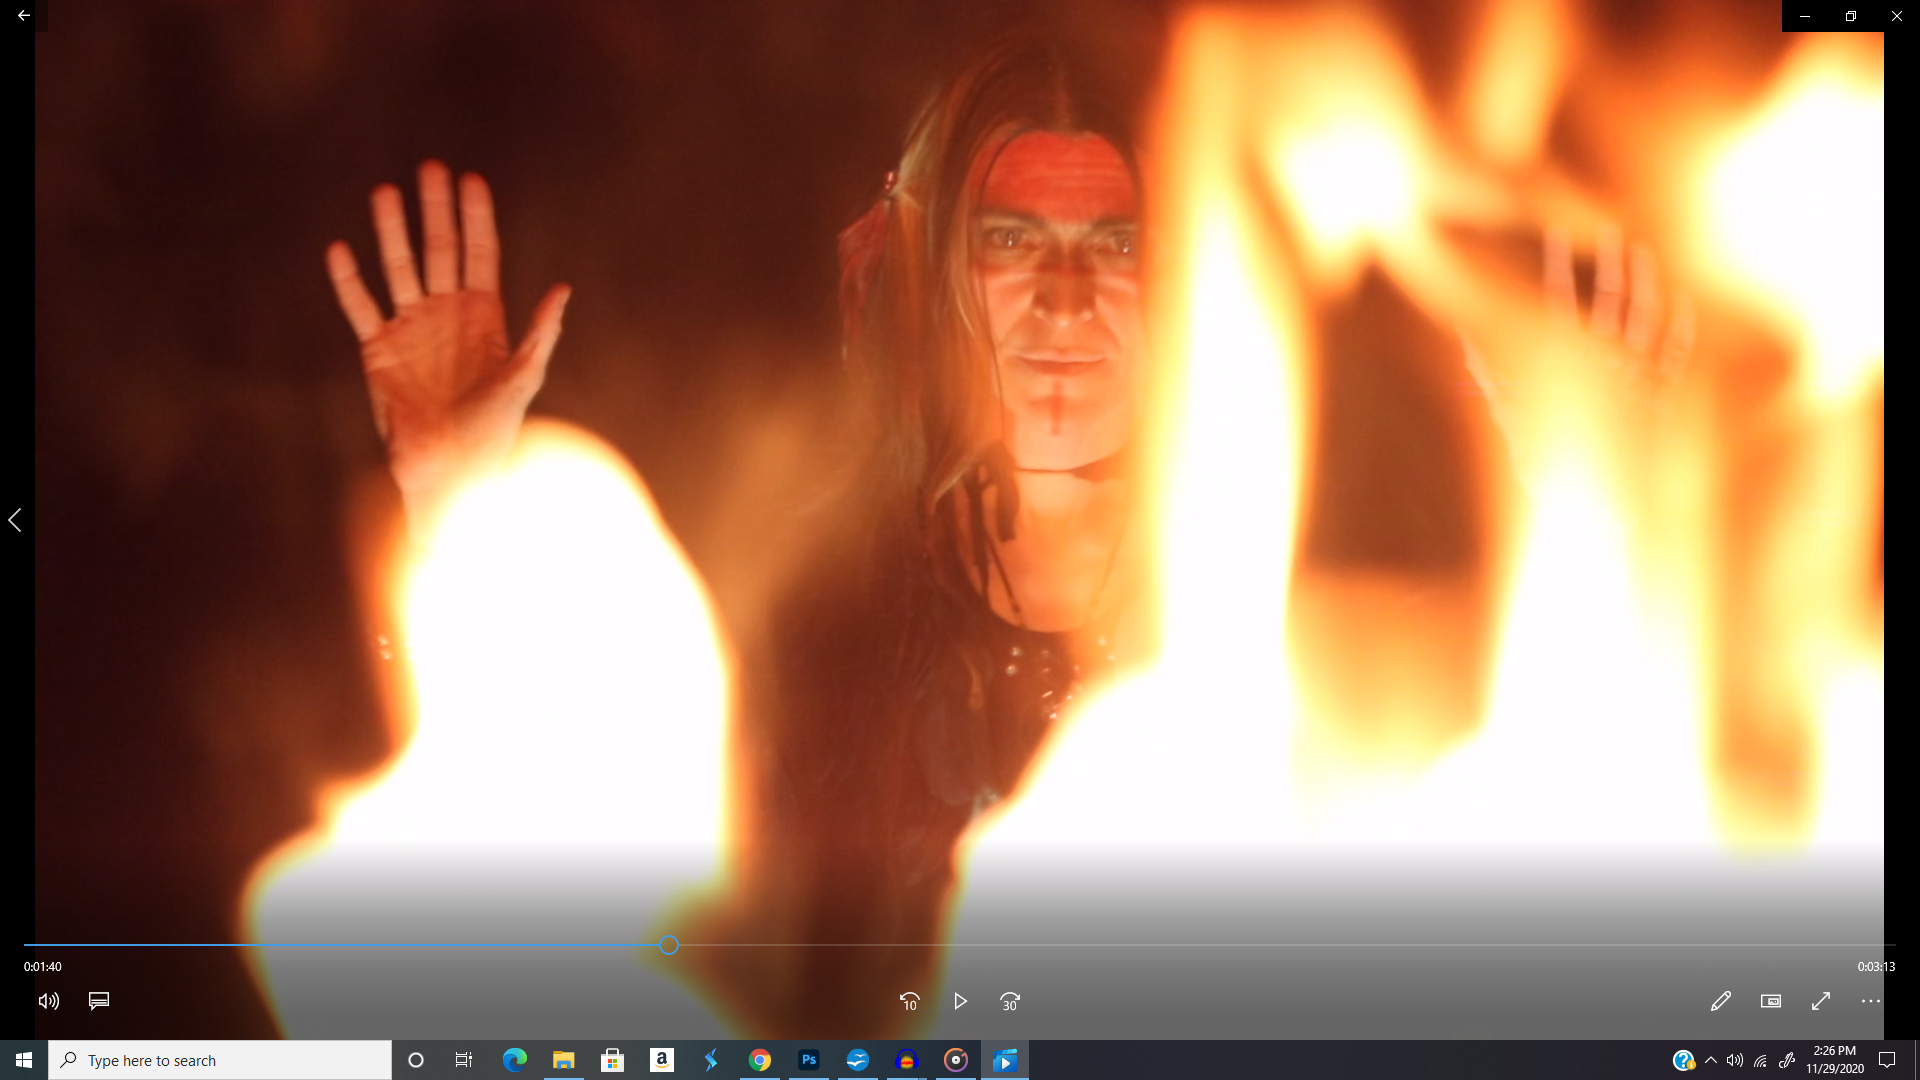This screenshot has width=1920, height=1080.
Task: Skip back 10 seconds
Action: [909, 1001]
